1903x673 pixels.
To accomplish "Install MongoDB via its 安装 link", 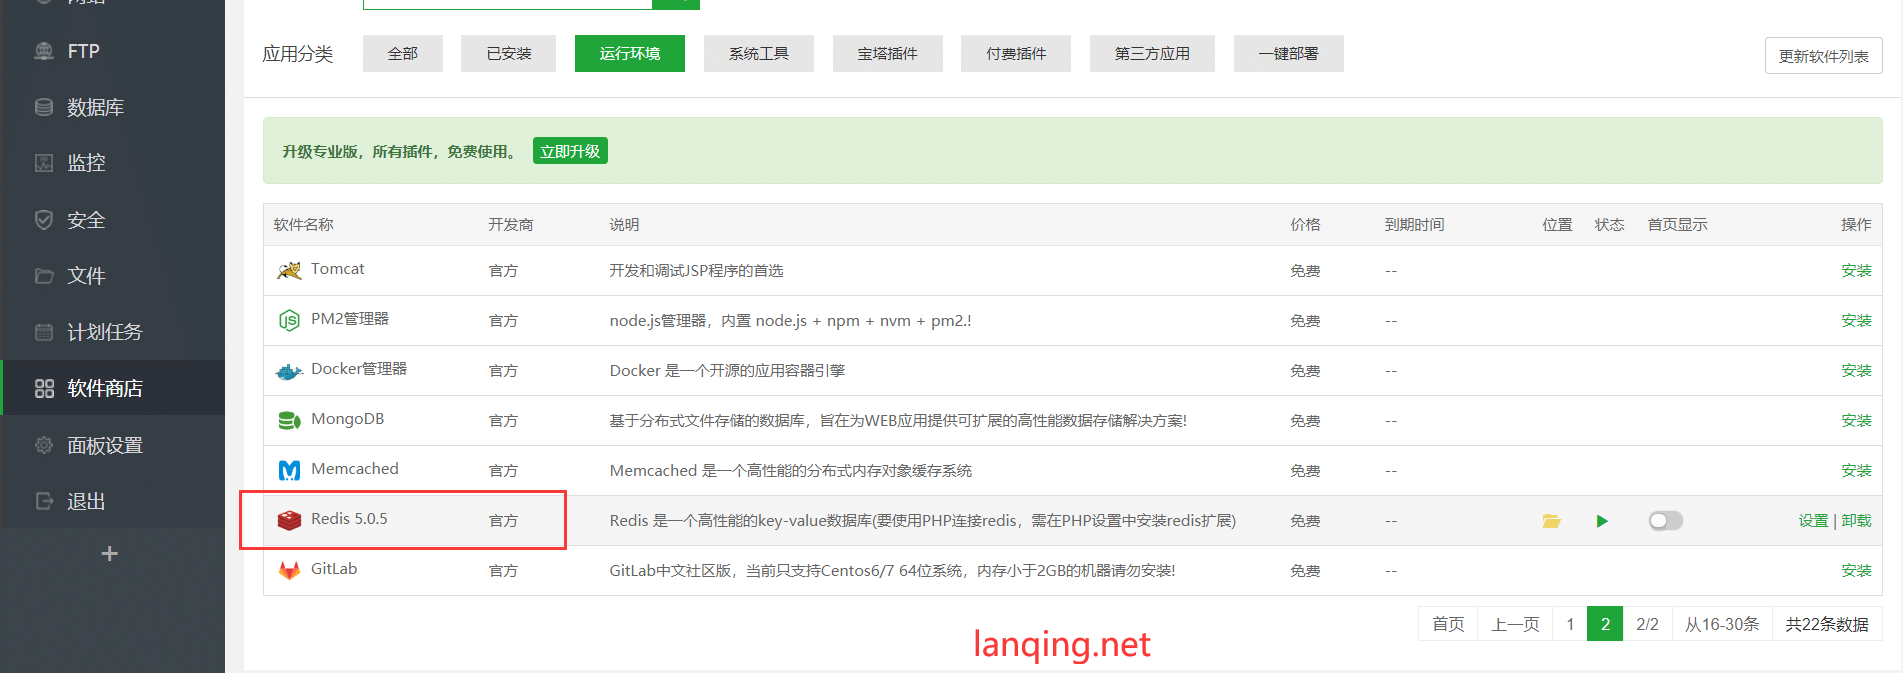I will (x=1856, y=420).
